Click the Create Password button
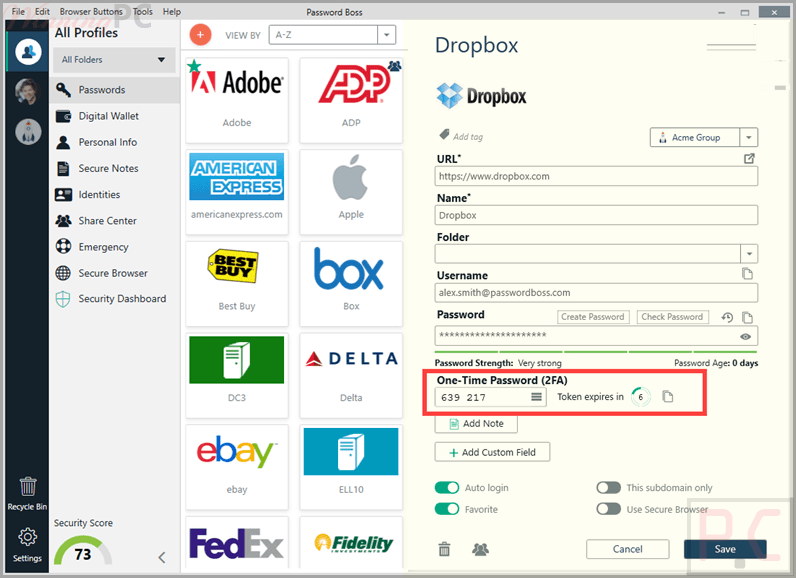This screenshot has width=796, height=578. [x=593, y=317]
